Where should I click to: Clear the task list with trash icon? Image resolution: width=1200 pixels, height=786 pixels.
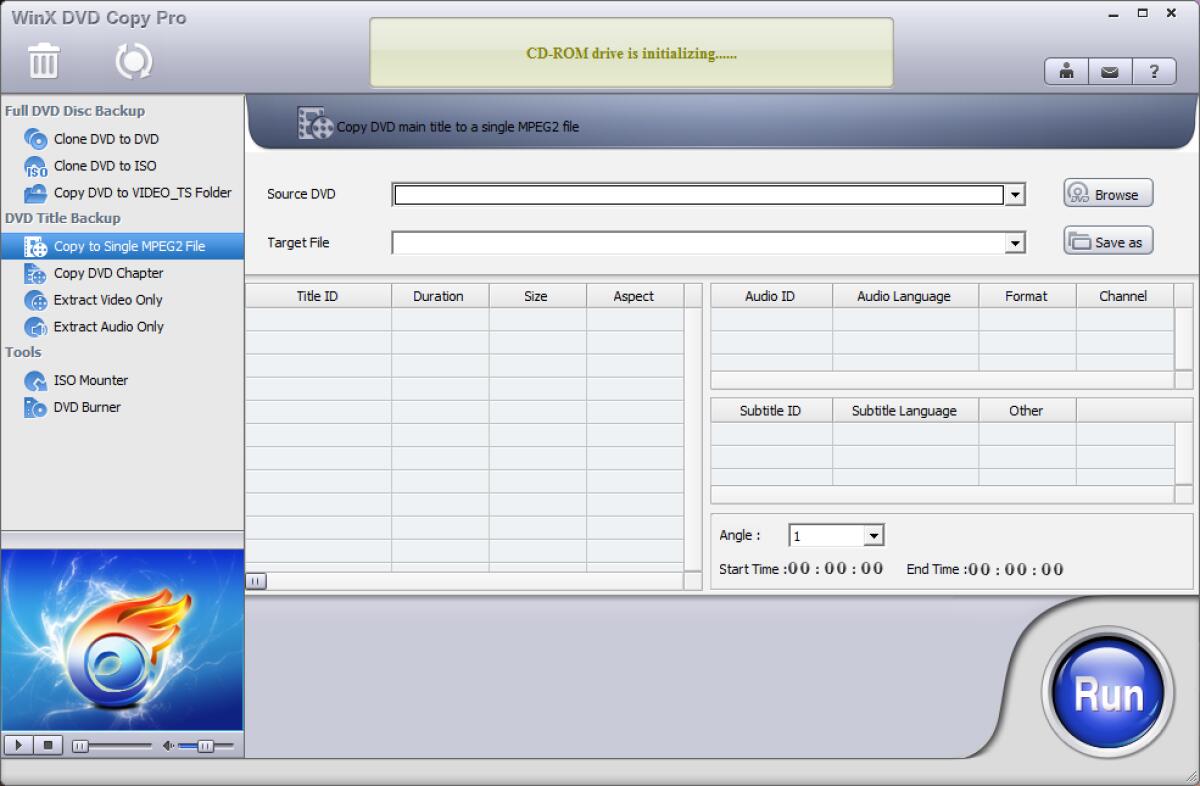tap(43, 60)
